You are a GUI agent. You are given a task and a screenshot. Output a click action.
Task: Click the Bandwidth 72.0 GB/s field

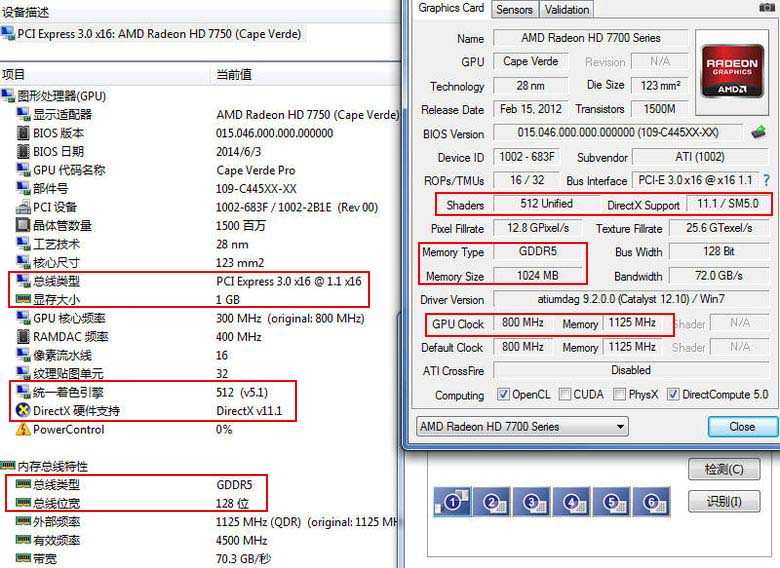click(x=718, y=275)
